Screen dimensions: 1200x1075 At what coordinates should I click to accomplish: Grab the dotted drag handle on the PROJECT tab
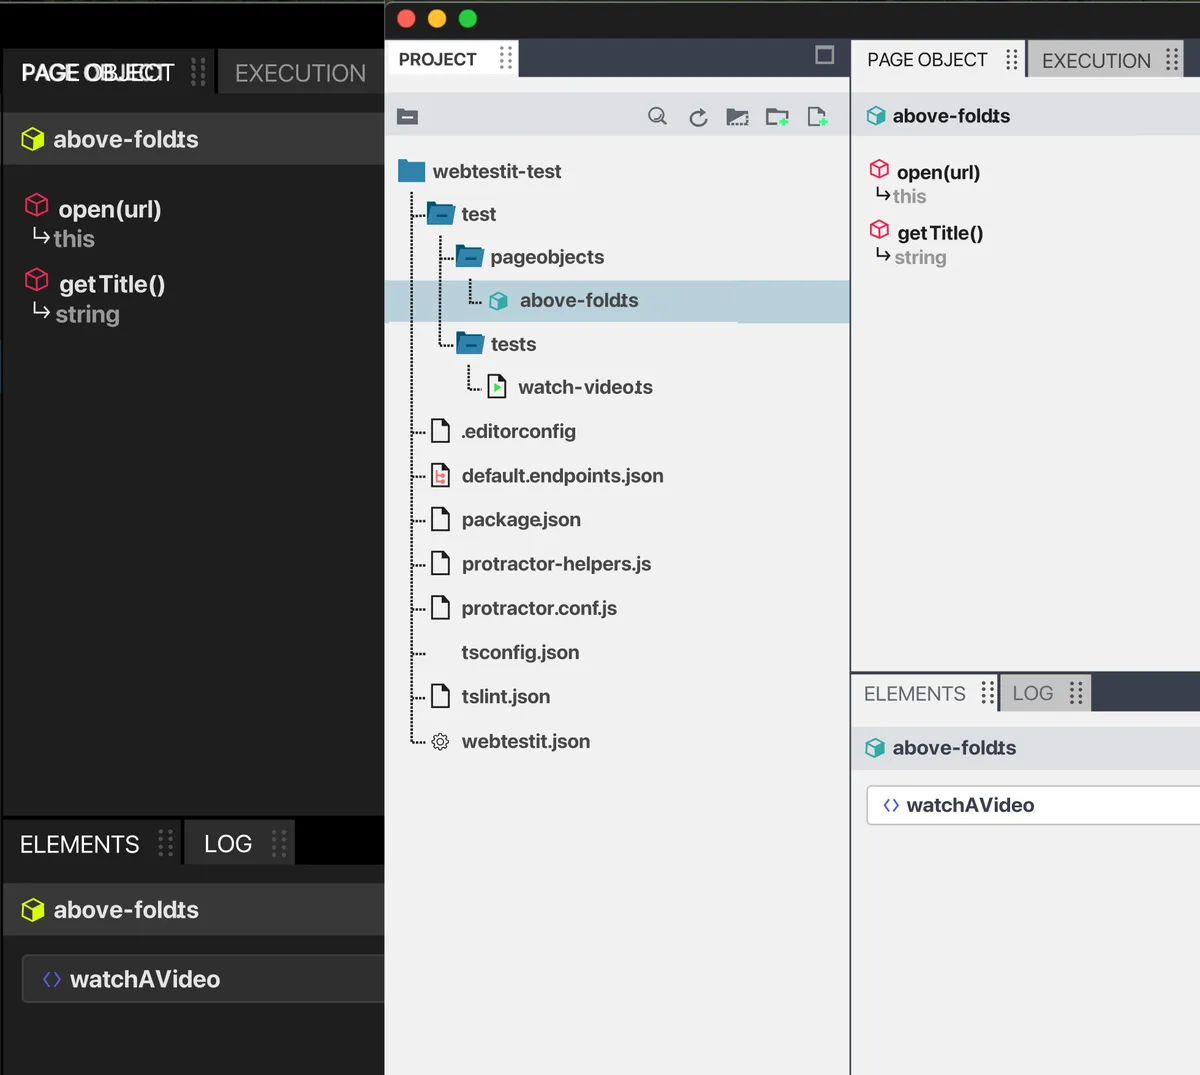506,58
